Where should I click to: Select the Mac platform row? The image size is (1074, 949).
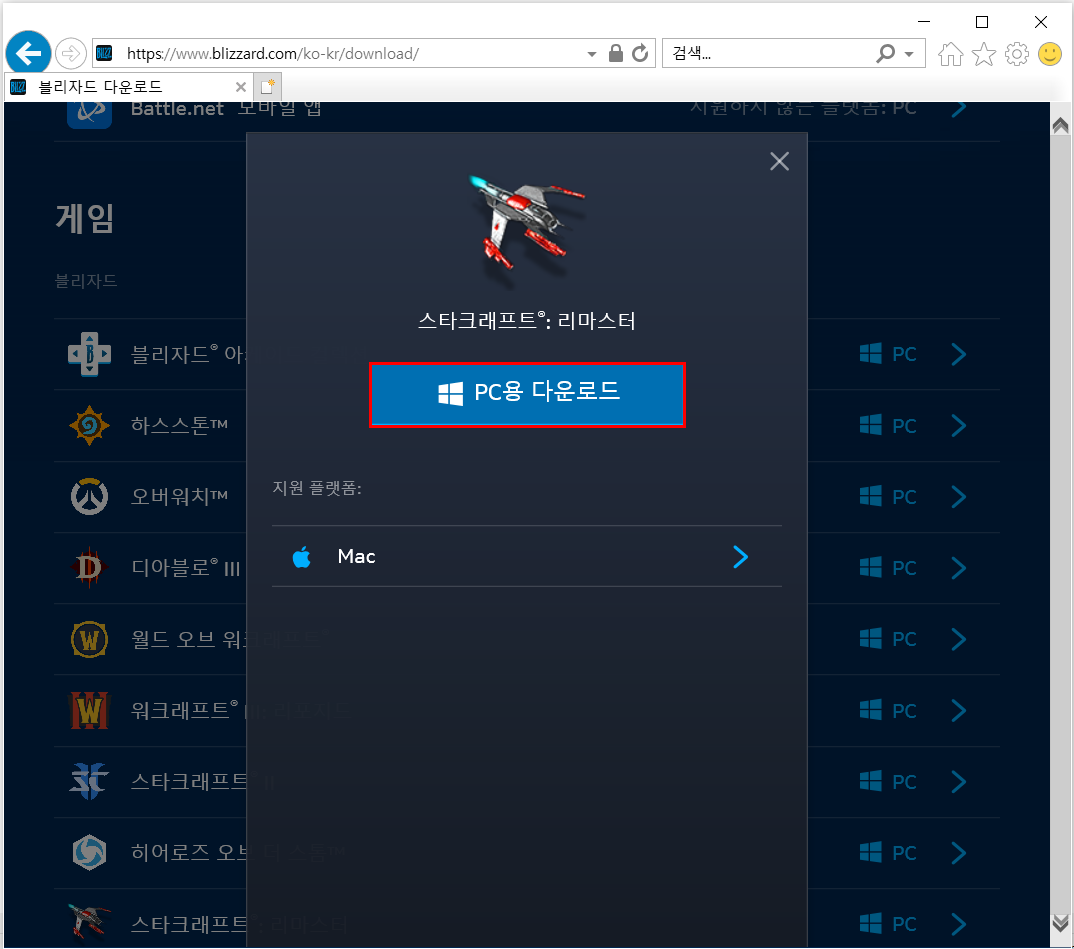point(527,556)
